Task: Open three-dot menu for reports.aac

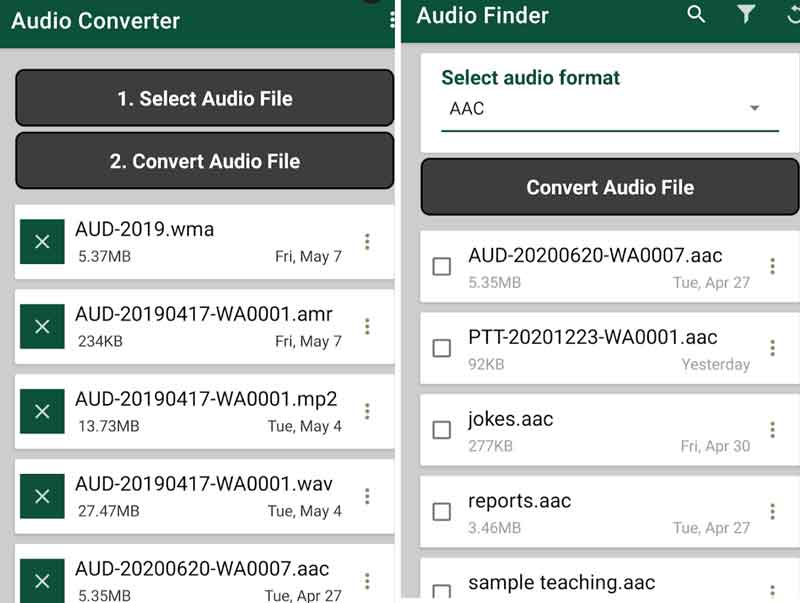Action: (772, 511)
